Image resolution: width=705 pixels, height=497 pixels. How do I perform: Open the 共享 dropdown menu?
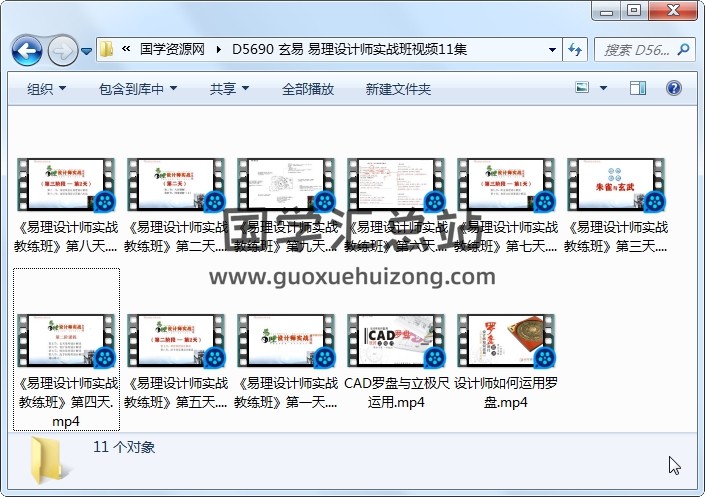point(229,89)
